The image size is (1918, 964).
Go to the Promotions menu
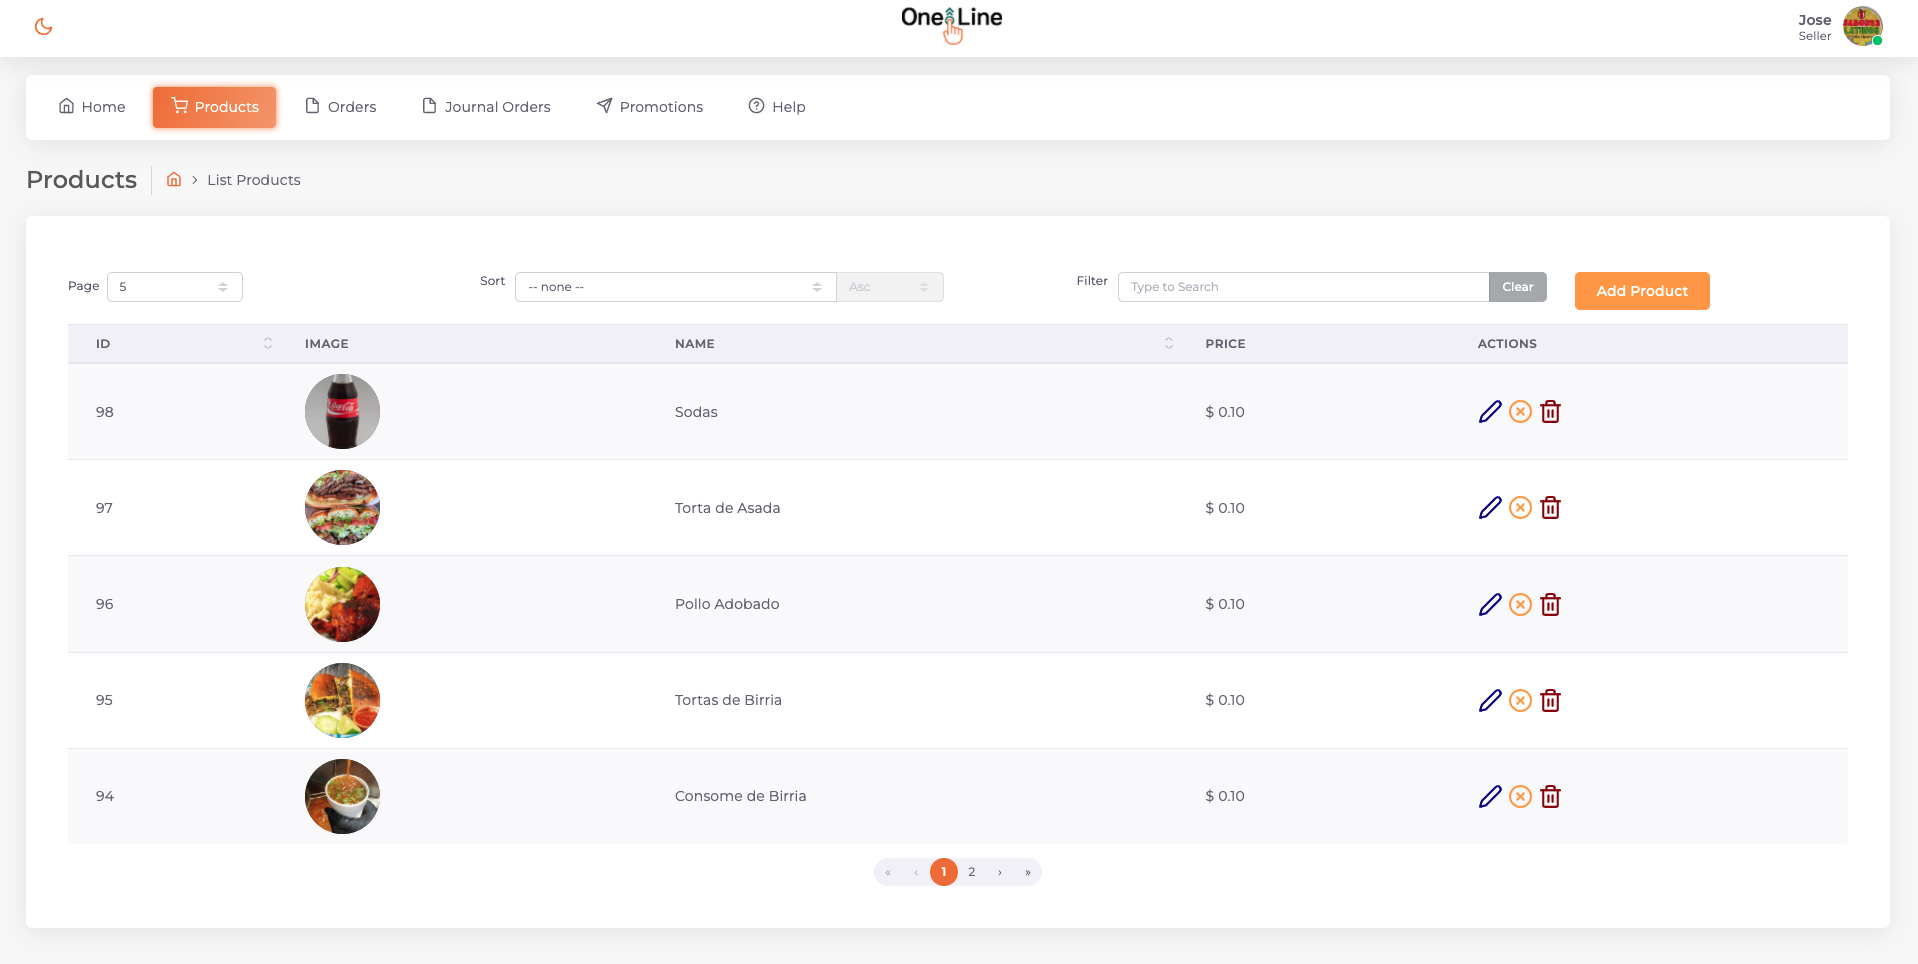[x=650, y=107]
